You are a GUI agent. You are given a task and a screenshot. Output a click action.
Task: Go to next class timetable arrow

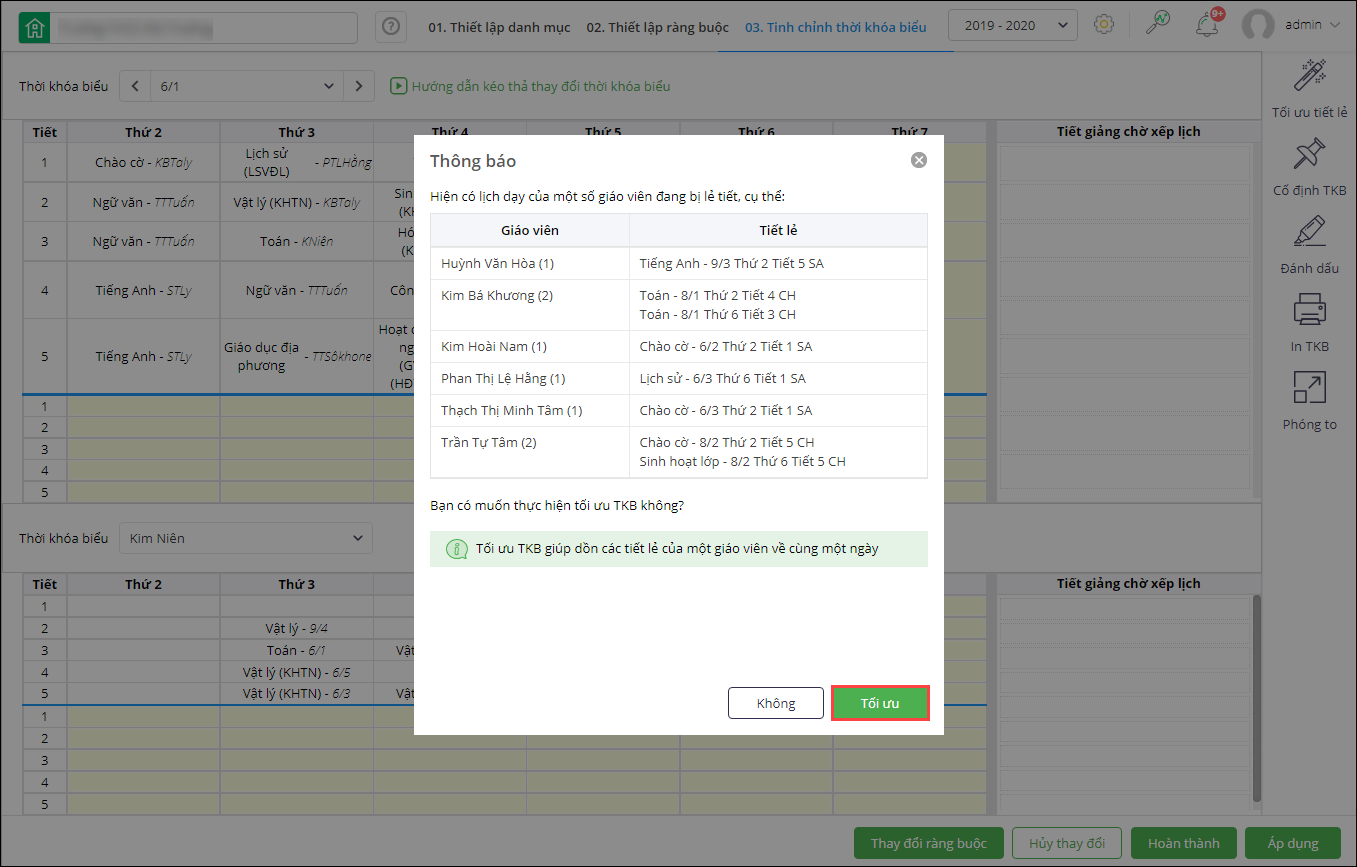[359, 87]
